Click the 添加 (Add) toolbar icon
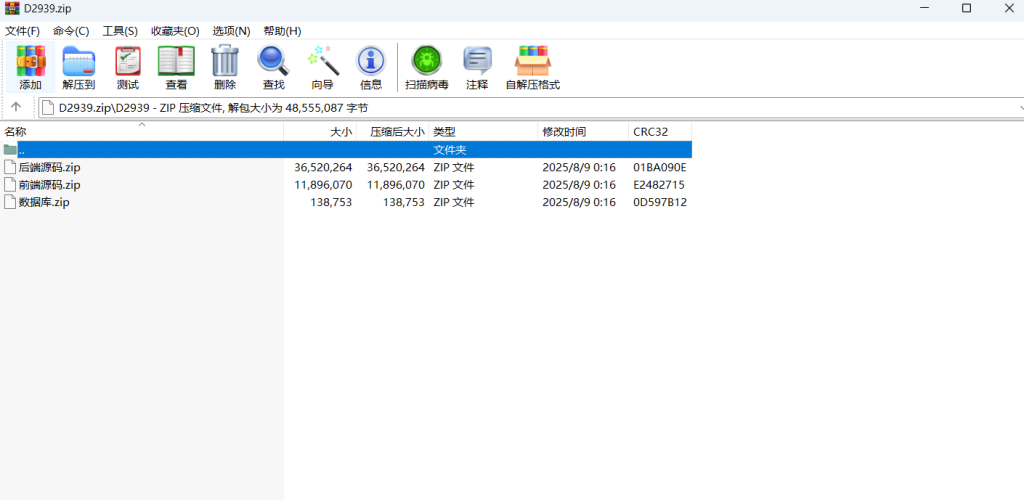Image resolution: width=1024 pixels, height=500 pixels. pos(30,67)
